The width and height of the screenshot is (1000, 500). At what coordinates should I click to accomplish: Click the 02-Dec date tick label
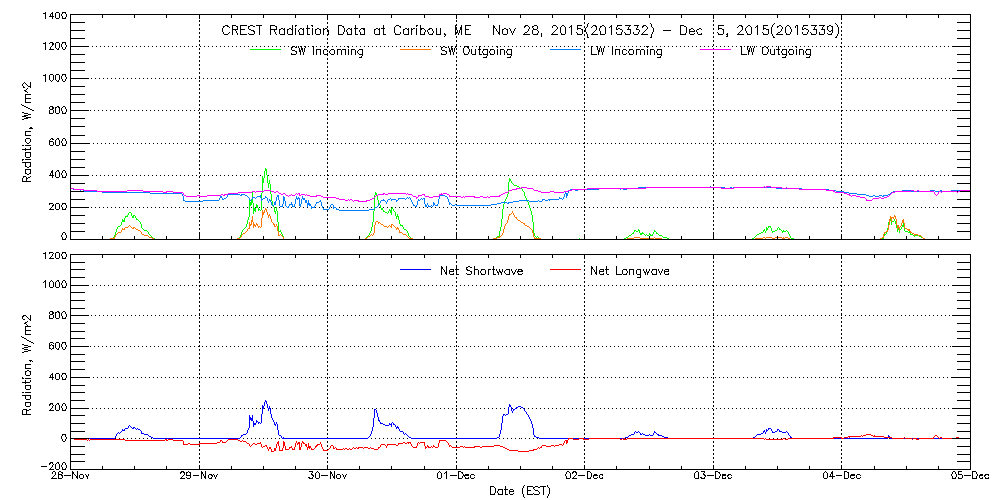584,477
